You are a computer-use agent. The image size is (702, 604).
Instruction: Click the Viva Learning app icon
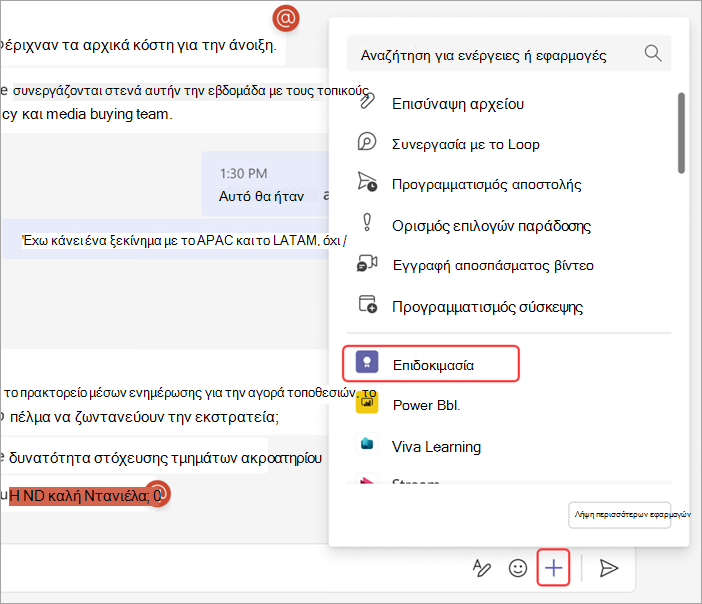click(x=367, y=443)
